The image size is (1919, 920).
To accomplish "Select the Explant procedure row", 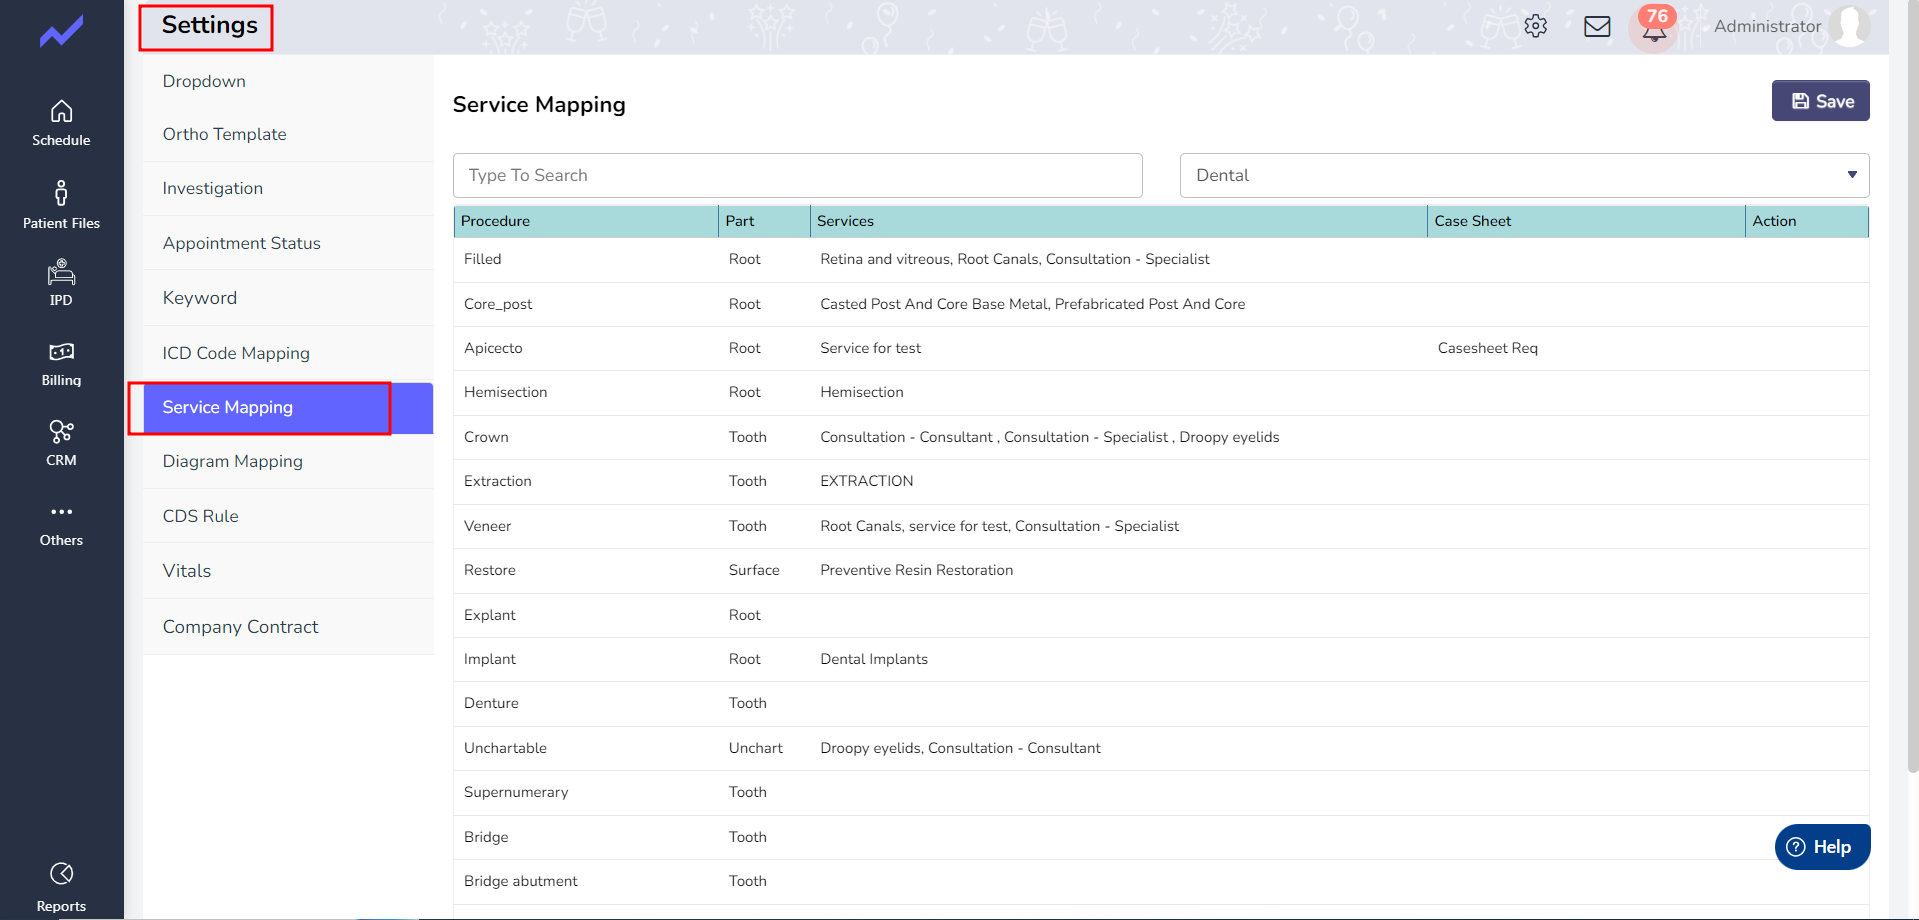I will point(1161,615).
